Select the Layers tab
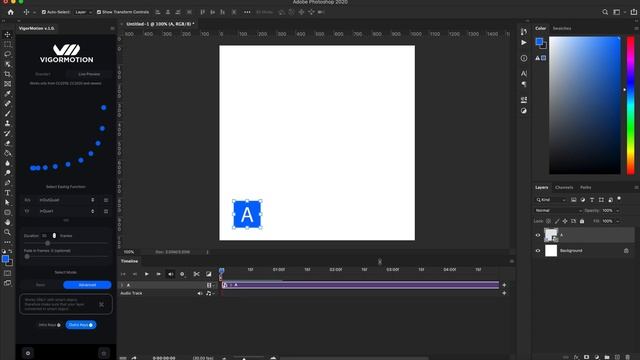 click(542, 187)
